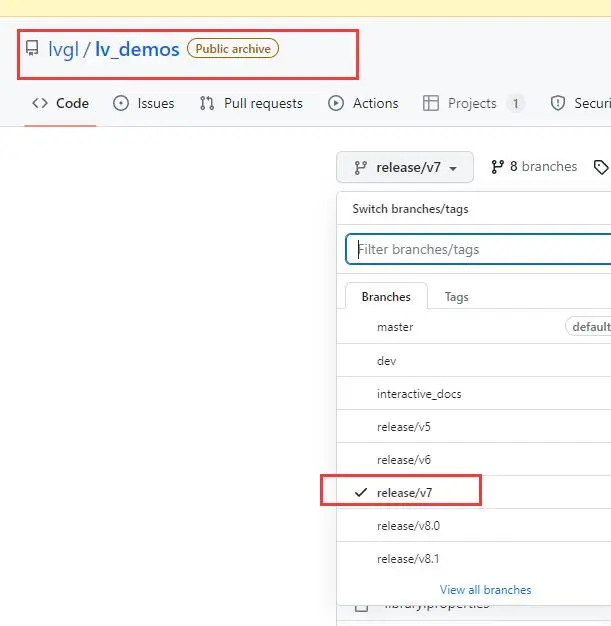
Task: Click the tag icon beside branches count
Action: (601, 167)
